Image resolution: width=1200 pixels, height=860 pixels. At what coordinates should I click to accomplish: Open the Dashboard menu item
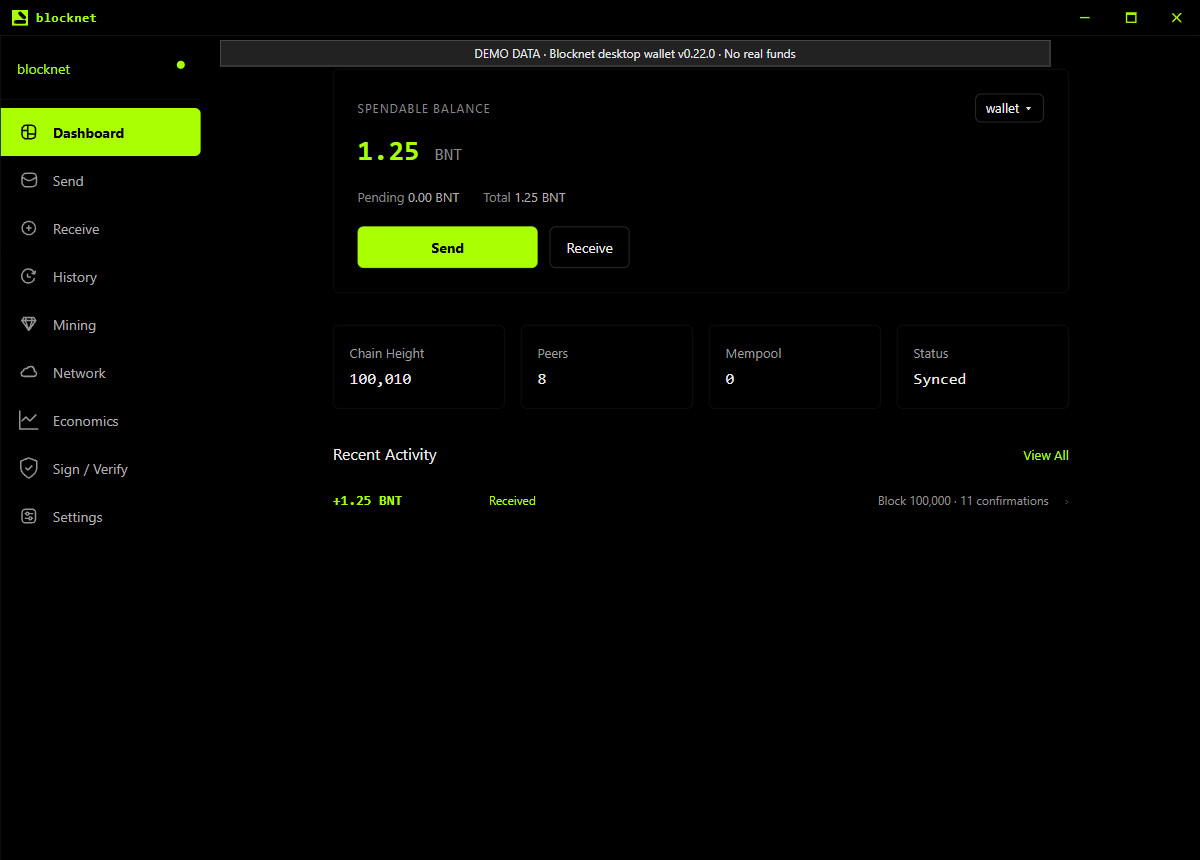pyautogui.click(x=100, y=132)
